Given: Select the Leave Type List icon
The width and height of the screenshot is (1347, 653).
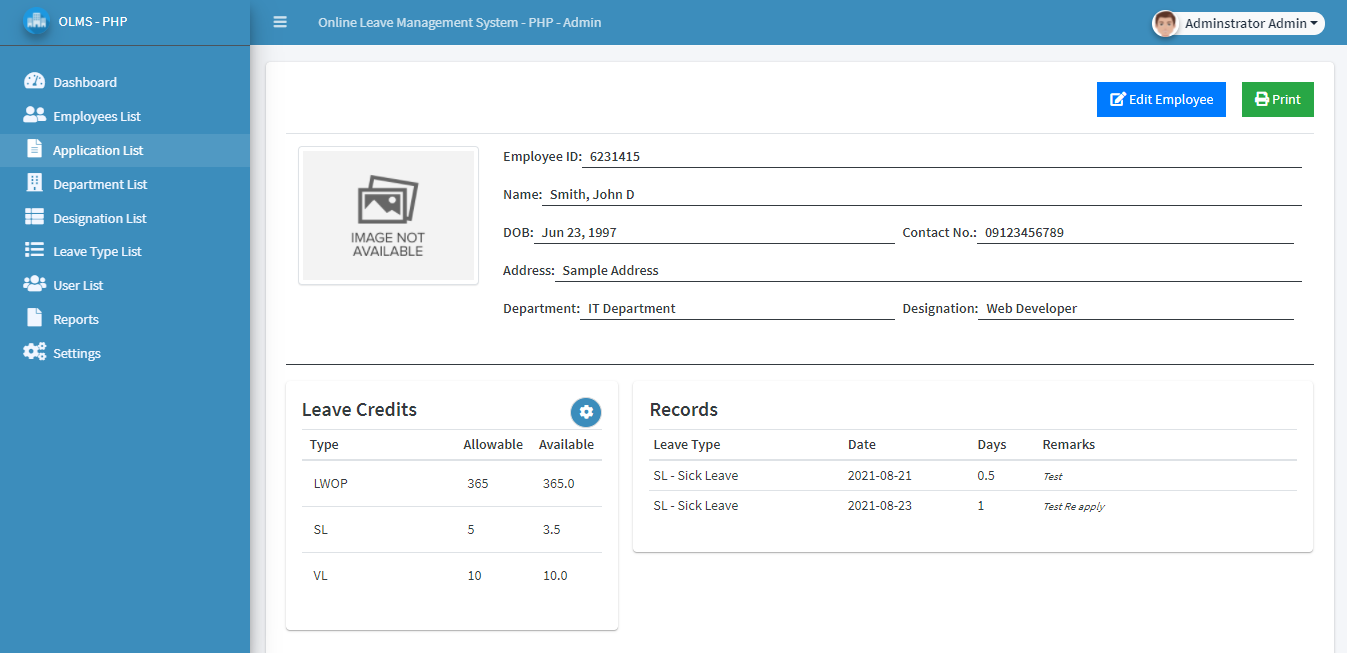Looking at the screenshot, I should coord(33,250).
